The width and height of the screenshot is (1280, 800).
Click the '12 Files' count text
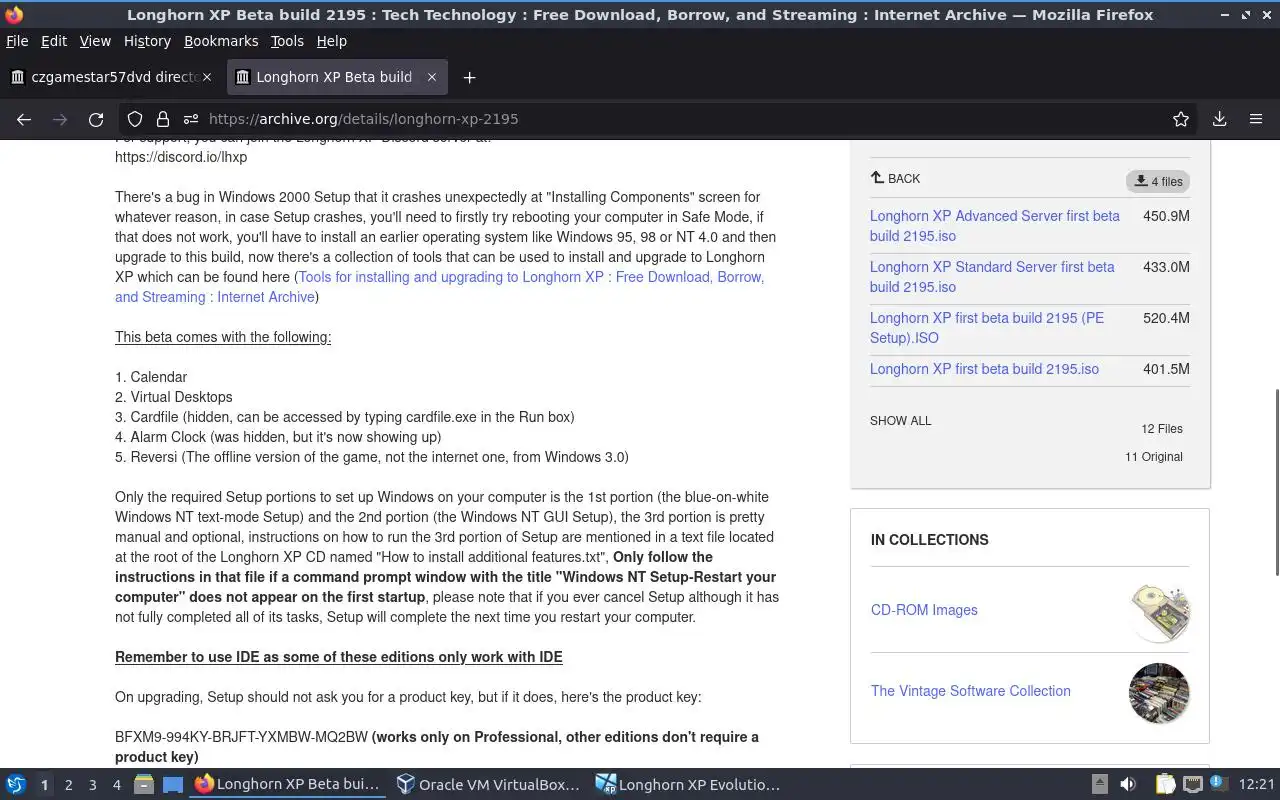coord(1162,429)
